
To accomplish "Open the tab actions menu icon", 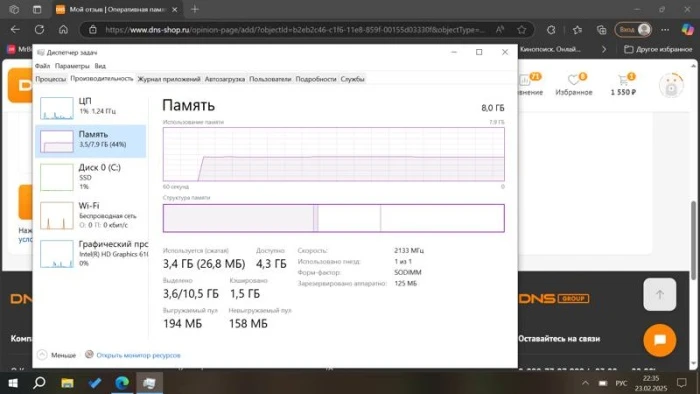I will tap(37, 9).
